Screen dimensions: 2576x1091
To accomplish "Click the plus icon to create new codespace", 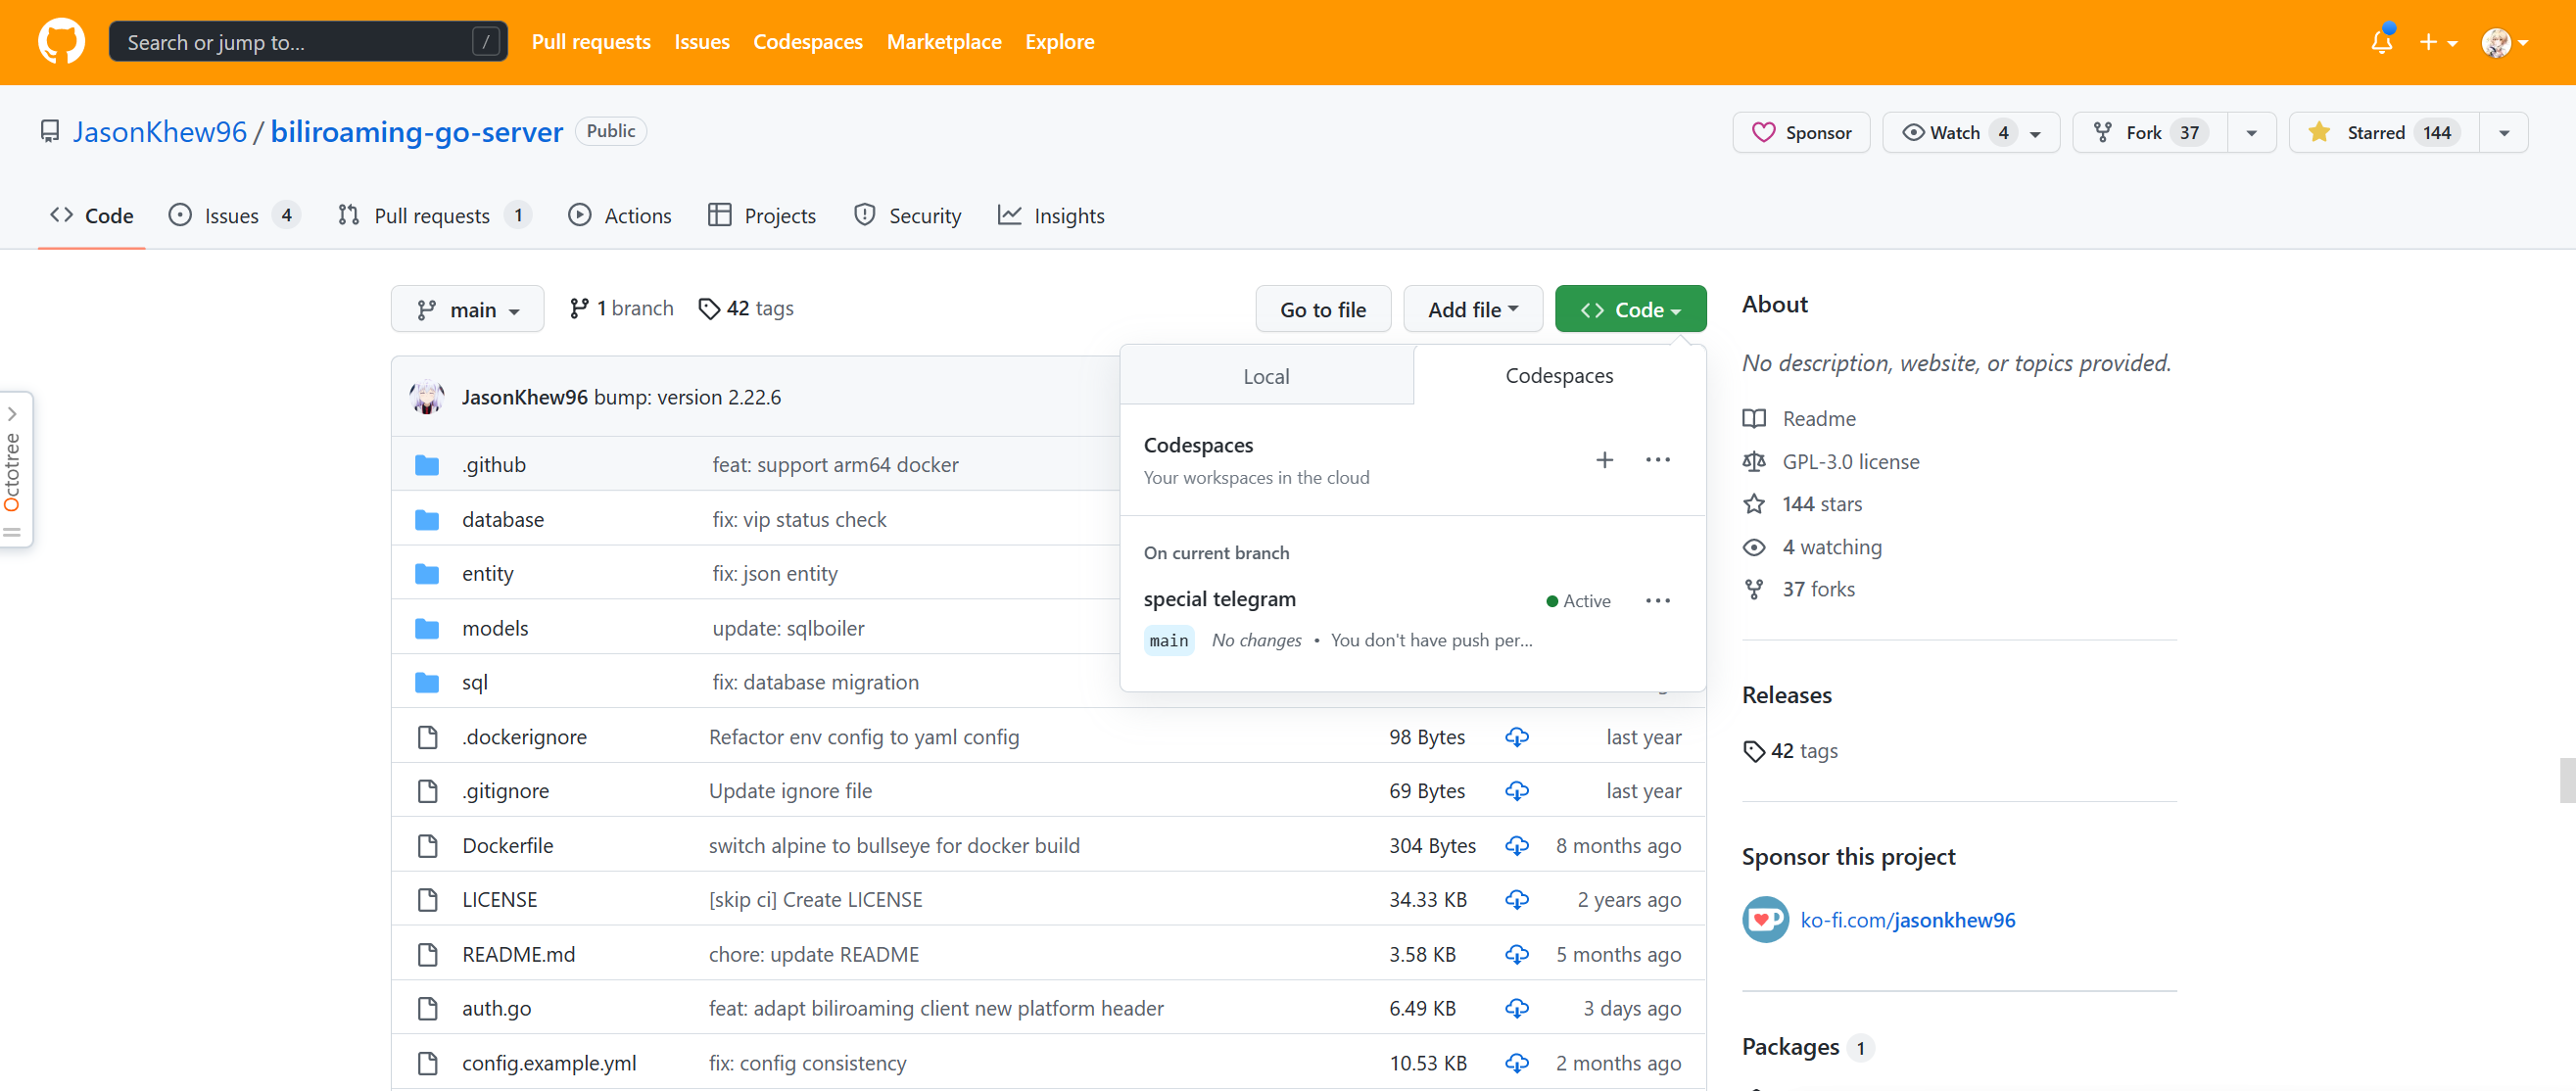I will pos(1604,460).
